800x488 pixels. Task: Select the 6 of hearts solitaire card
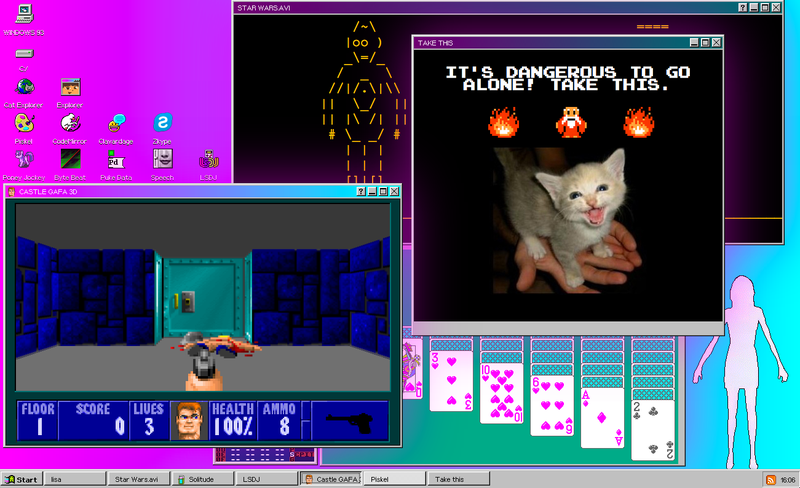coord(552,406)
